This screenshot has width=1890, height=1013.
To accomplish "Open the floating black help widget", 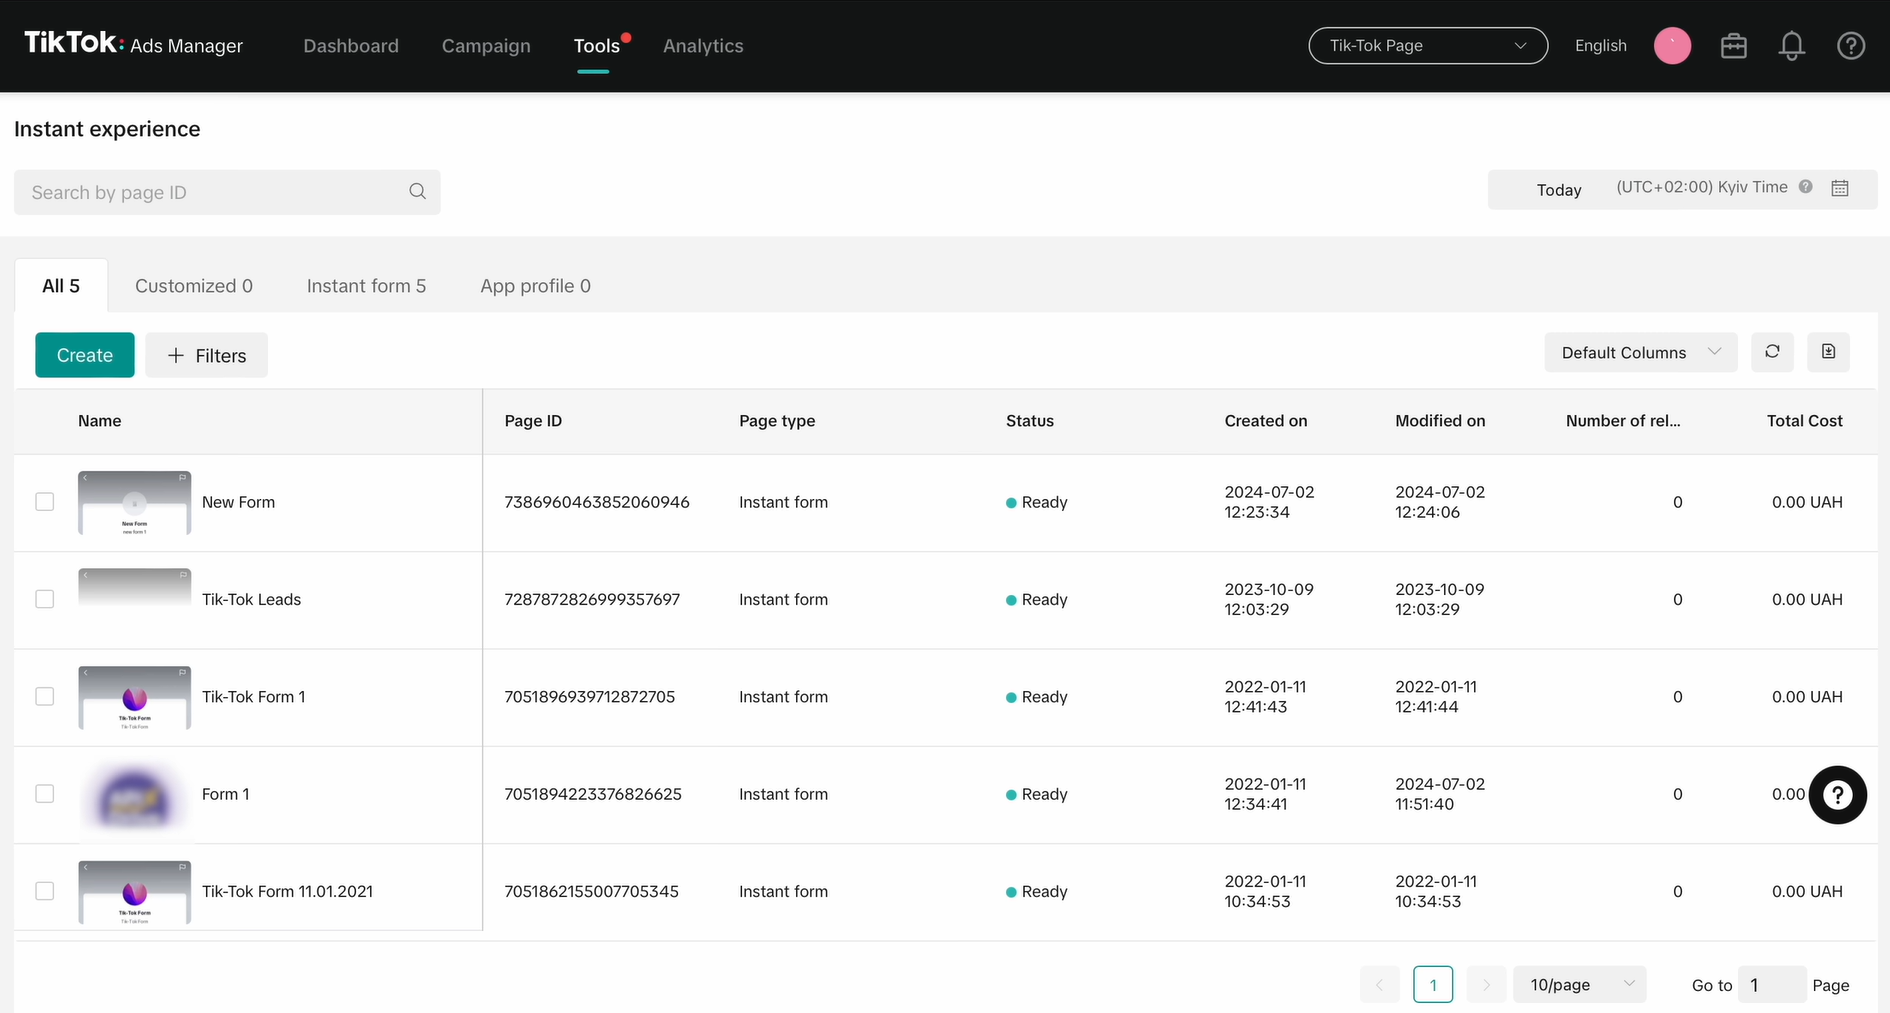I will coord(1837,795).
